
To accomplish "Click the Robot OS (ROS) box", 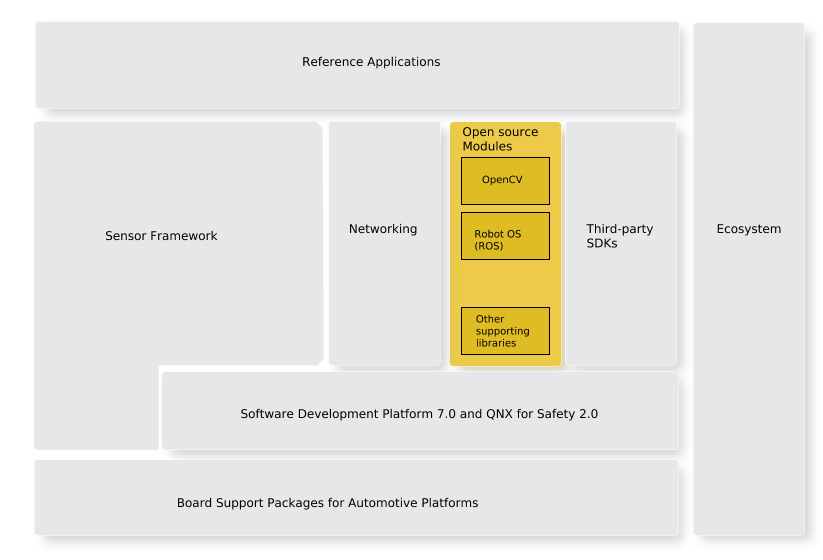I will [x=505, y=236].
